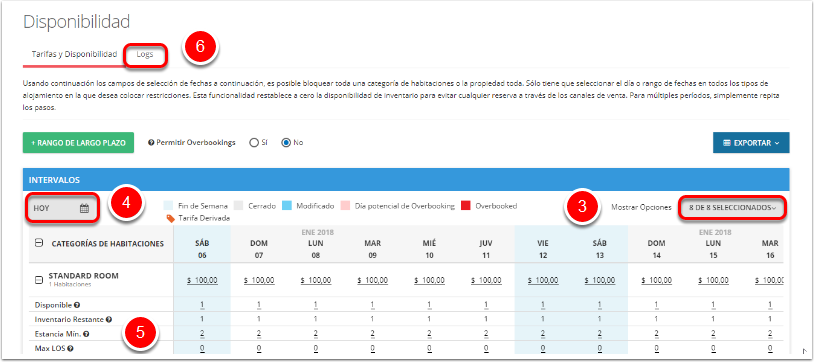
Task: Click Inventario Restante value for MAR 09
Action: point(372,319)
